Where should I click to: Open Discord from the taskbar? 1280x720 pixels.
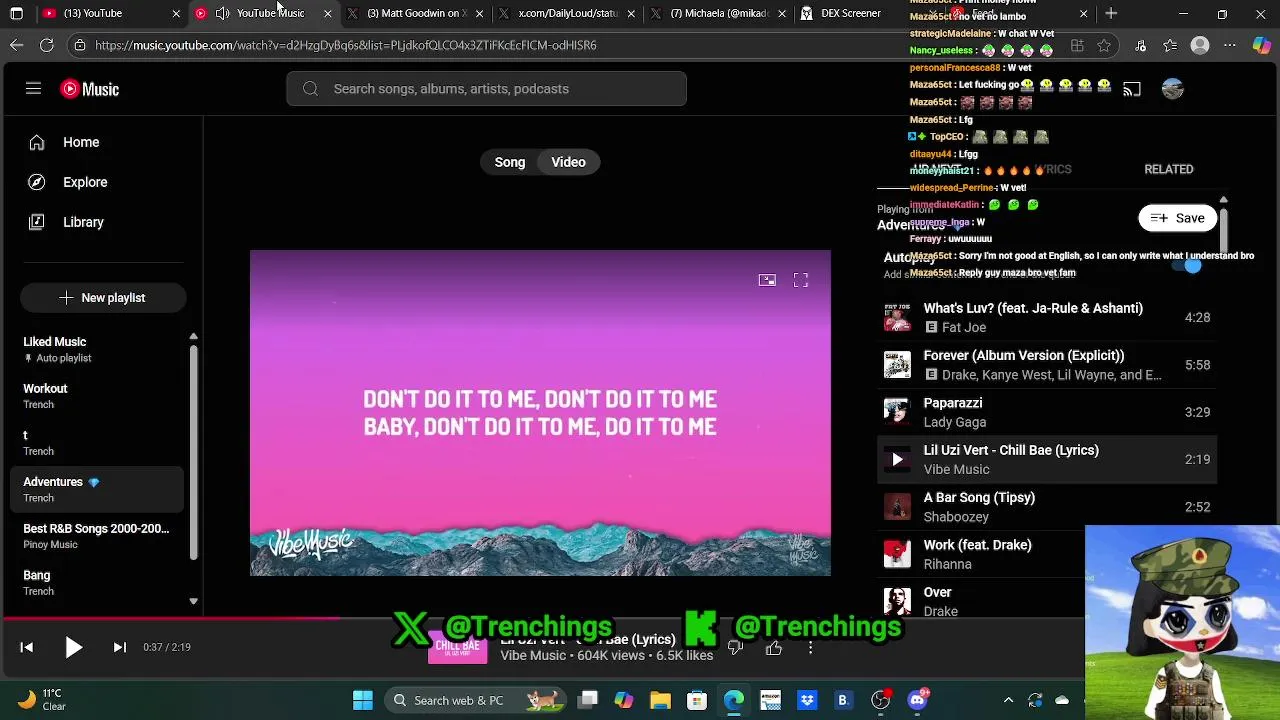tap(917, 700)
